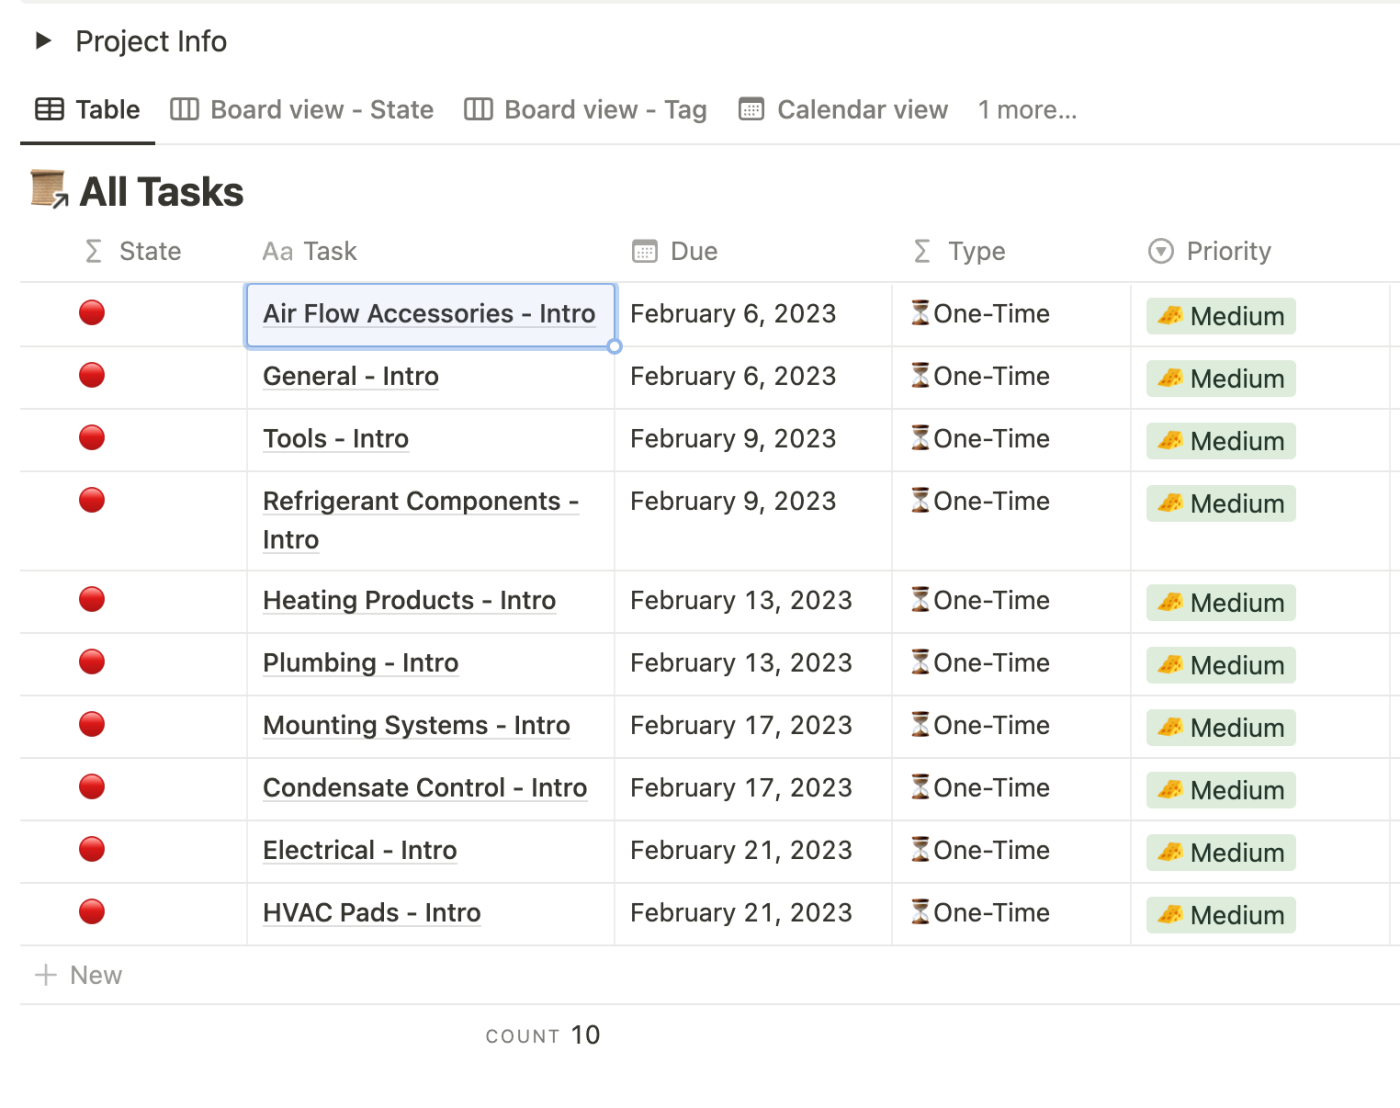Image resolution: width=1400 pixels, height=1108 pixels.
Task: Expand the 1 more views dropdown
Action: [1027, 110]
